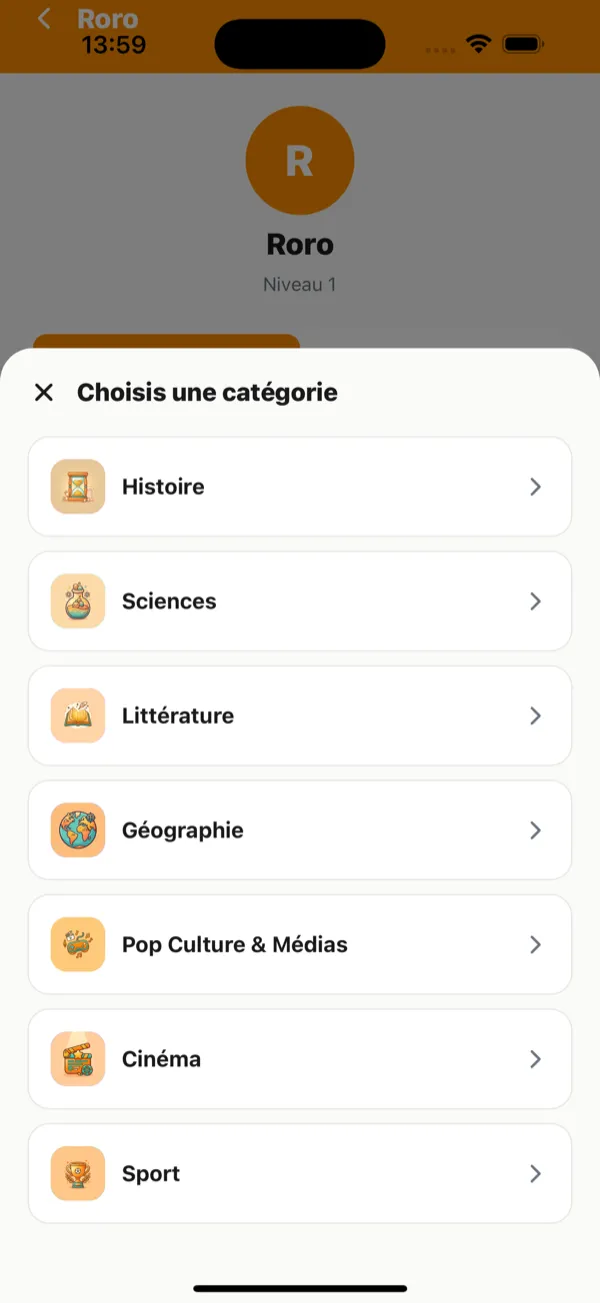
Task: Close the category chooser with X
Action: (44, 392)
